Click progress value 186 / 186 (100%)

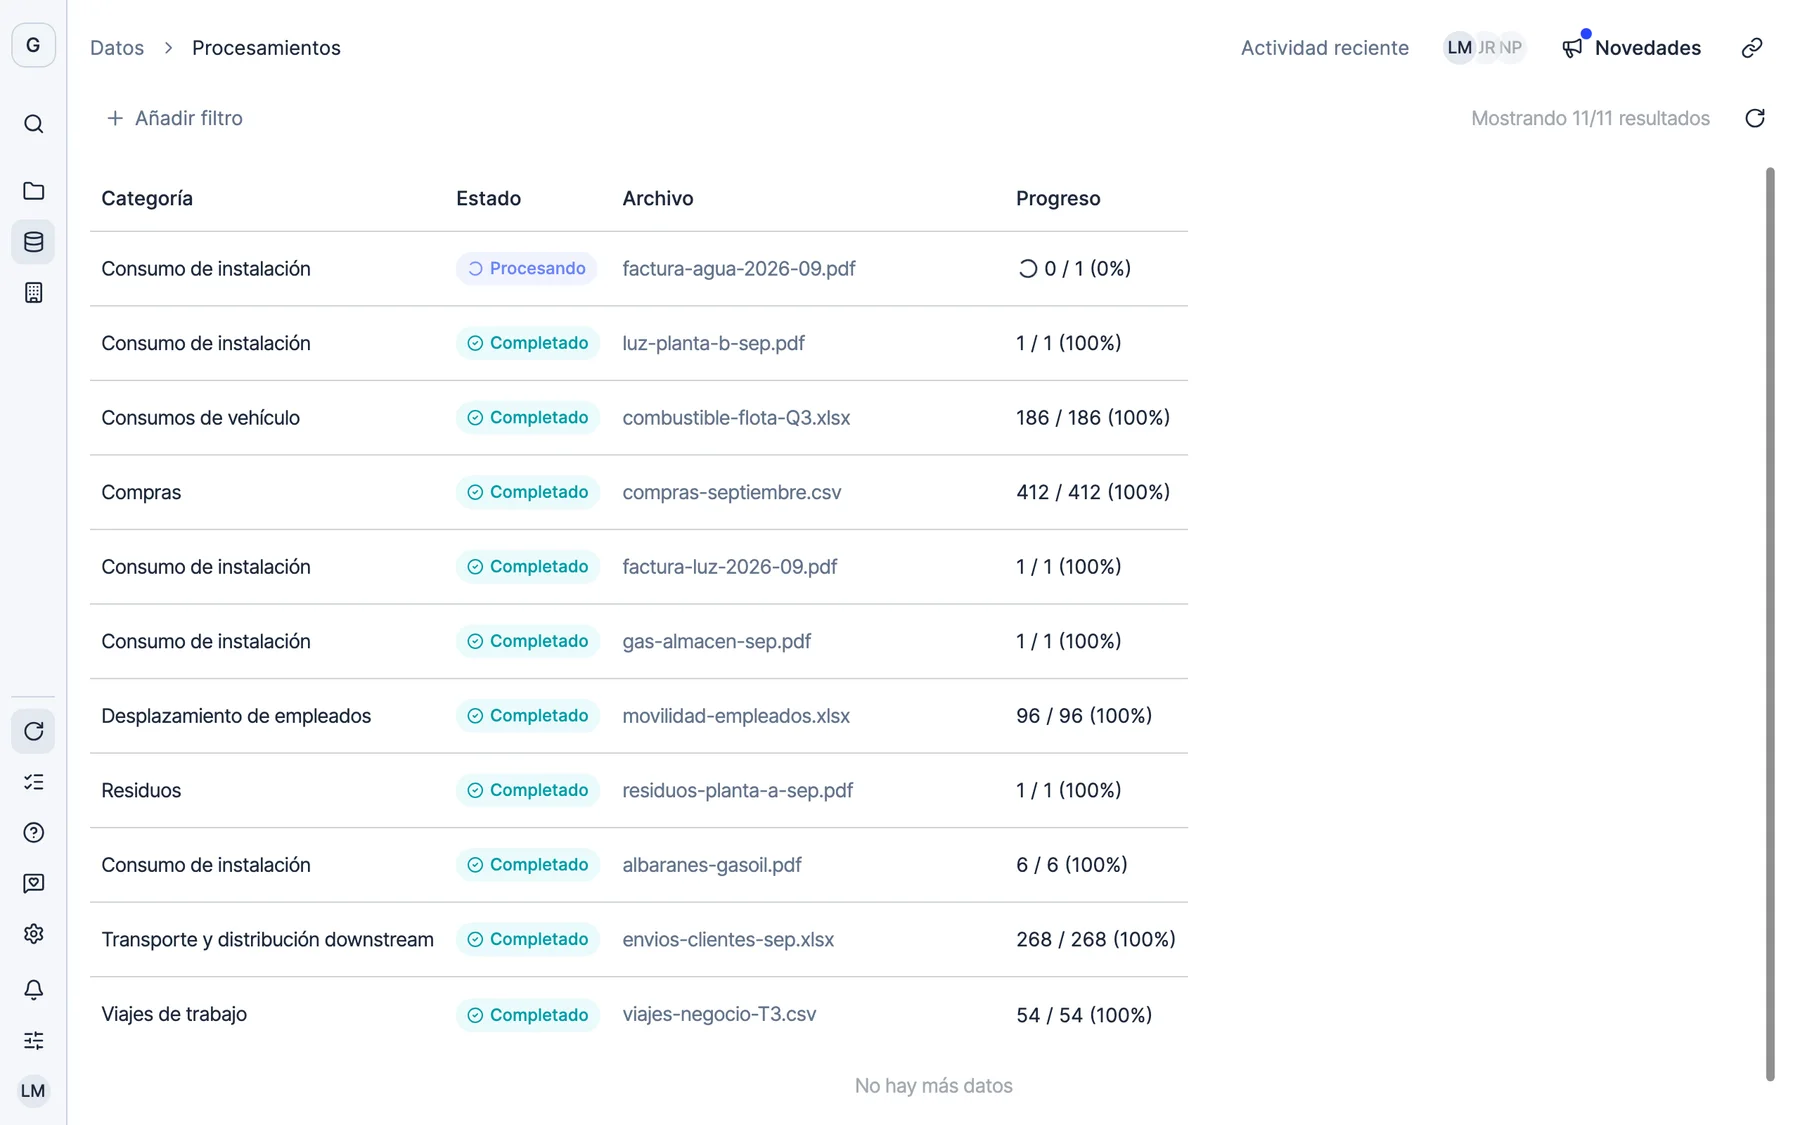(x=1093, y=418)
